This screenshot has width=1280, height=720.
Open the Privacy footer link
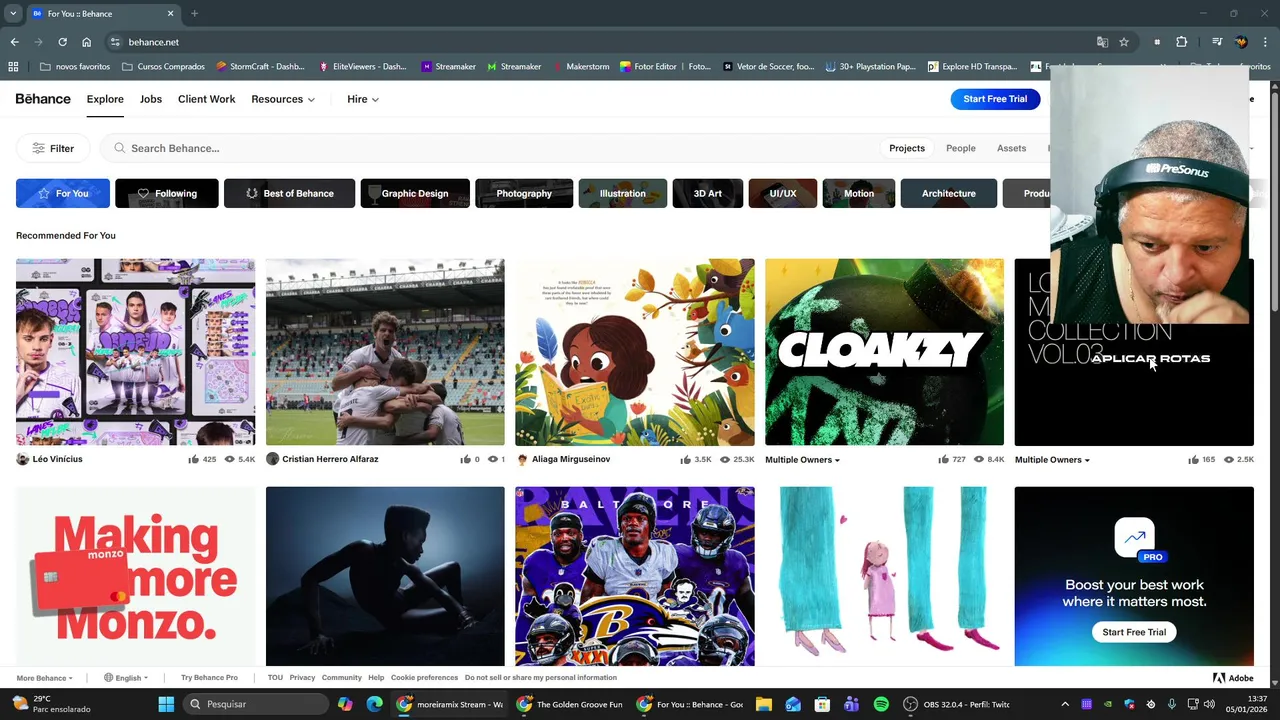pos(302,678)
